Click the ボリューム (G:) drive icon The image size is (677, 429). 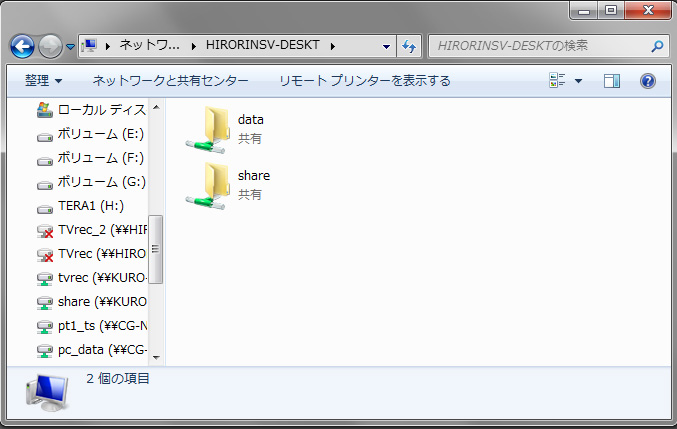pyautogui.click(x=44, y=186)
